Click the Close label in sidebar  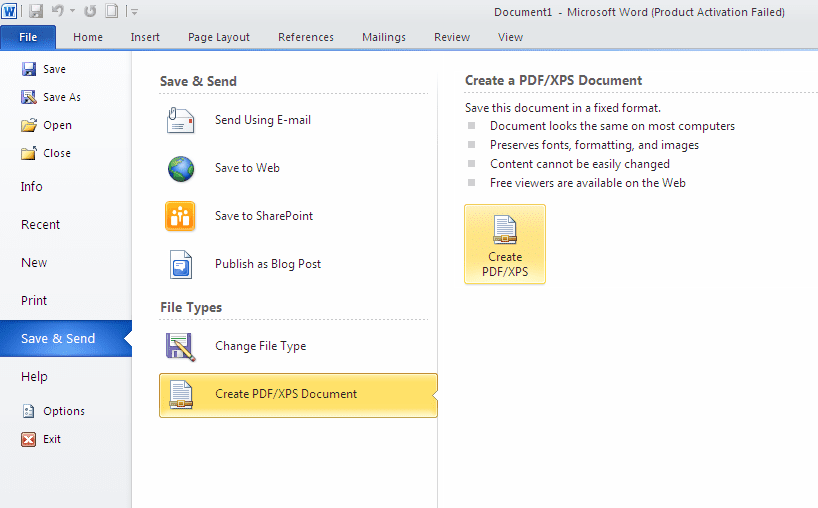coord(57,153)
